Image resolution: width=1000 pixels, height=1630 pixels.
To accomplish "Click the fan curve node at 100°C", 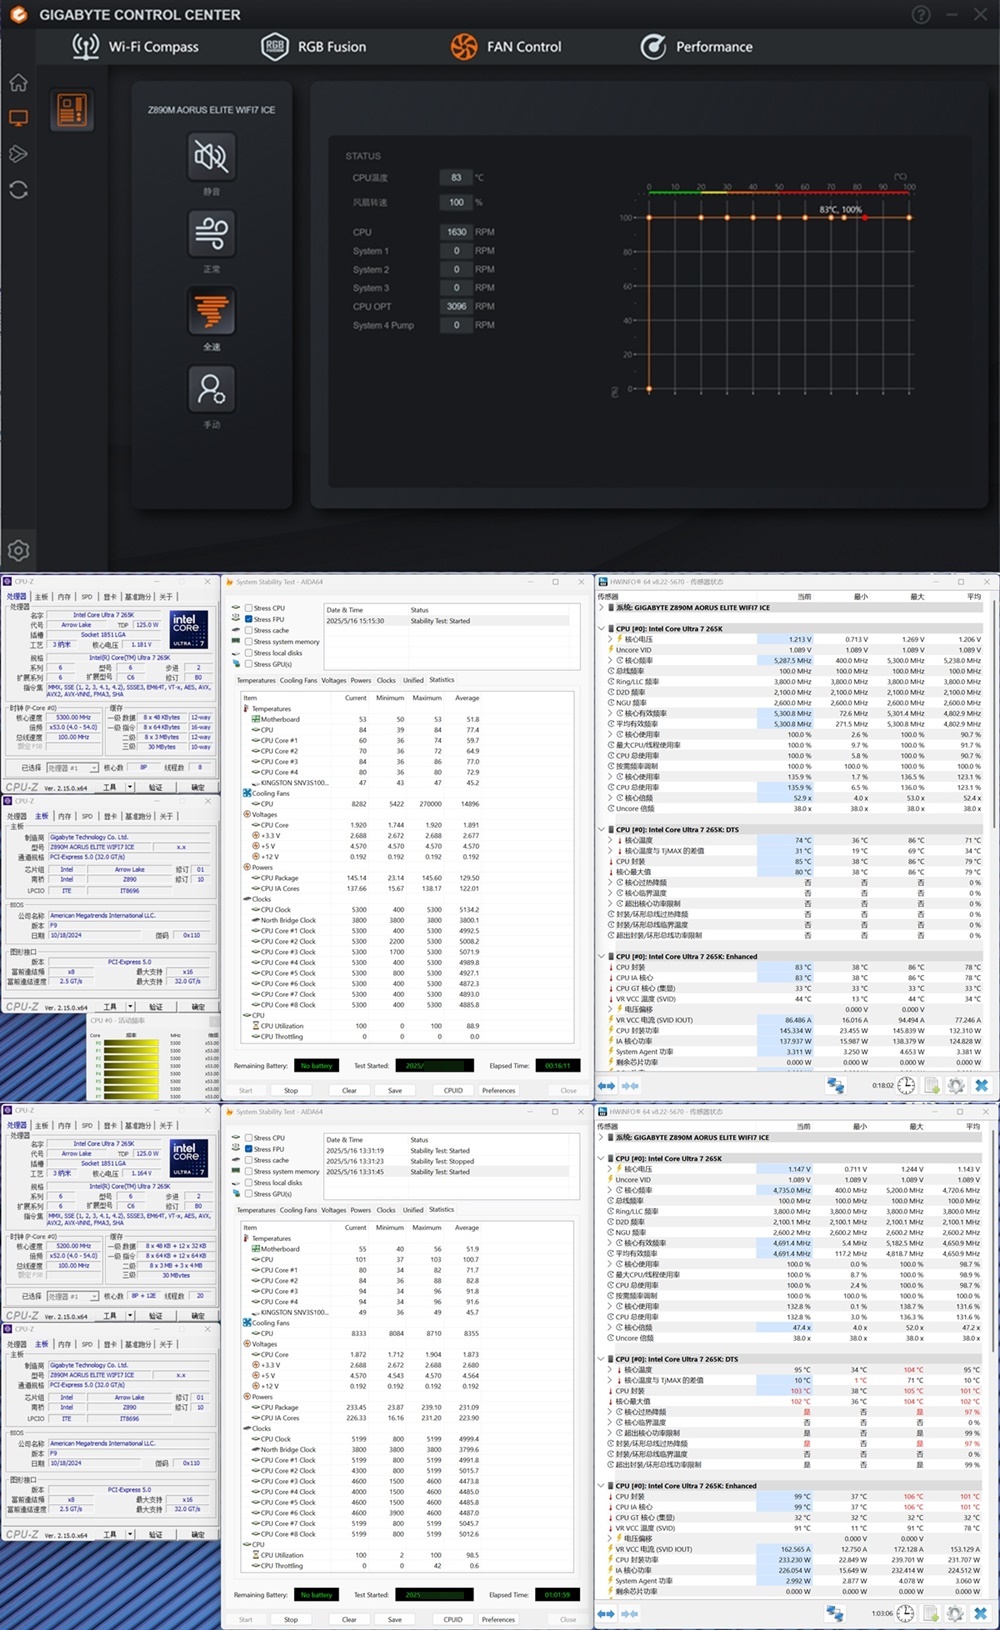I will 909,217.
